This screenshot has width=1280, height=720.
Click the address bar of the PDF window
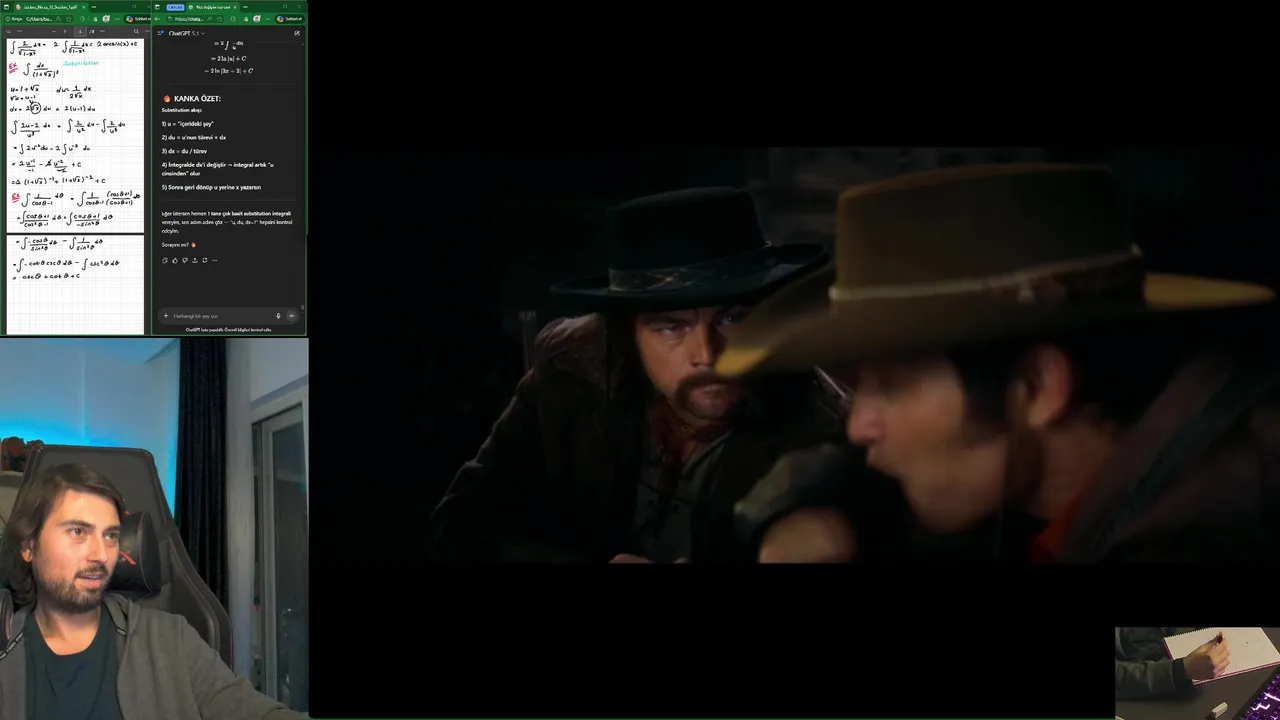(38, 19)
